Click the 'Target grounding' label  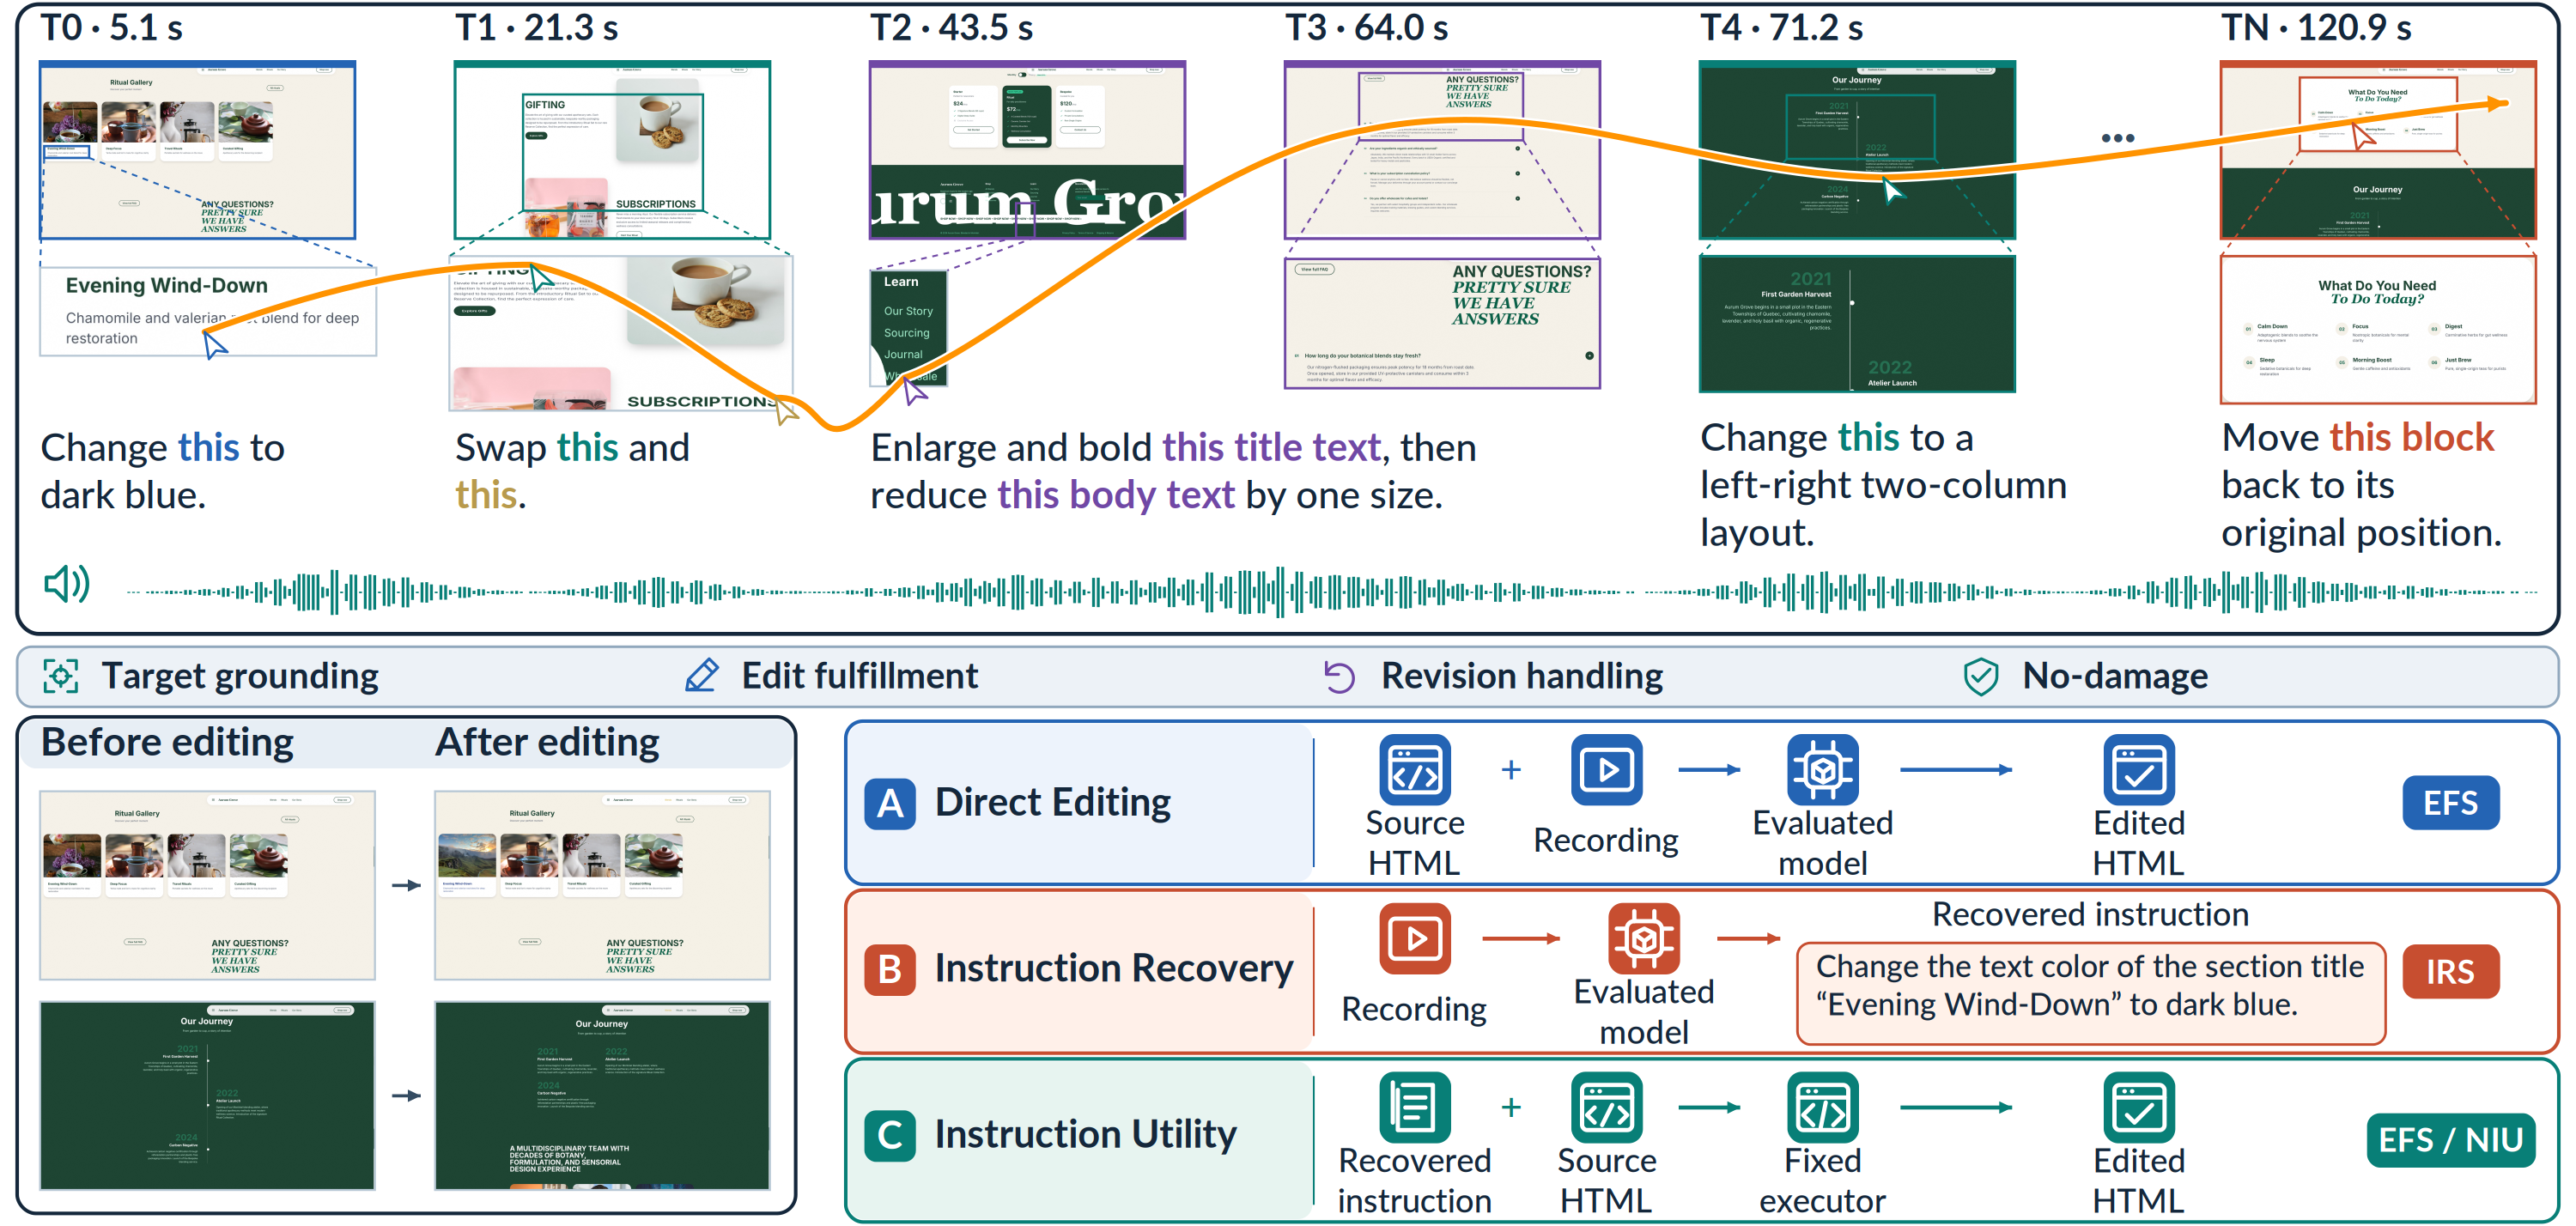tap(240, 677)
